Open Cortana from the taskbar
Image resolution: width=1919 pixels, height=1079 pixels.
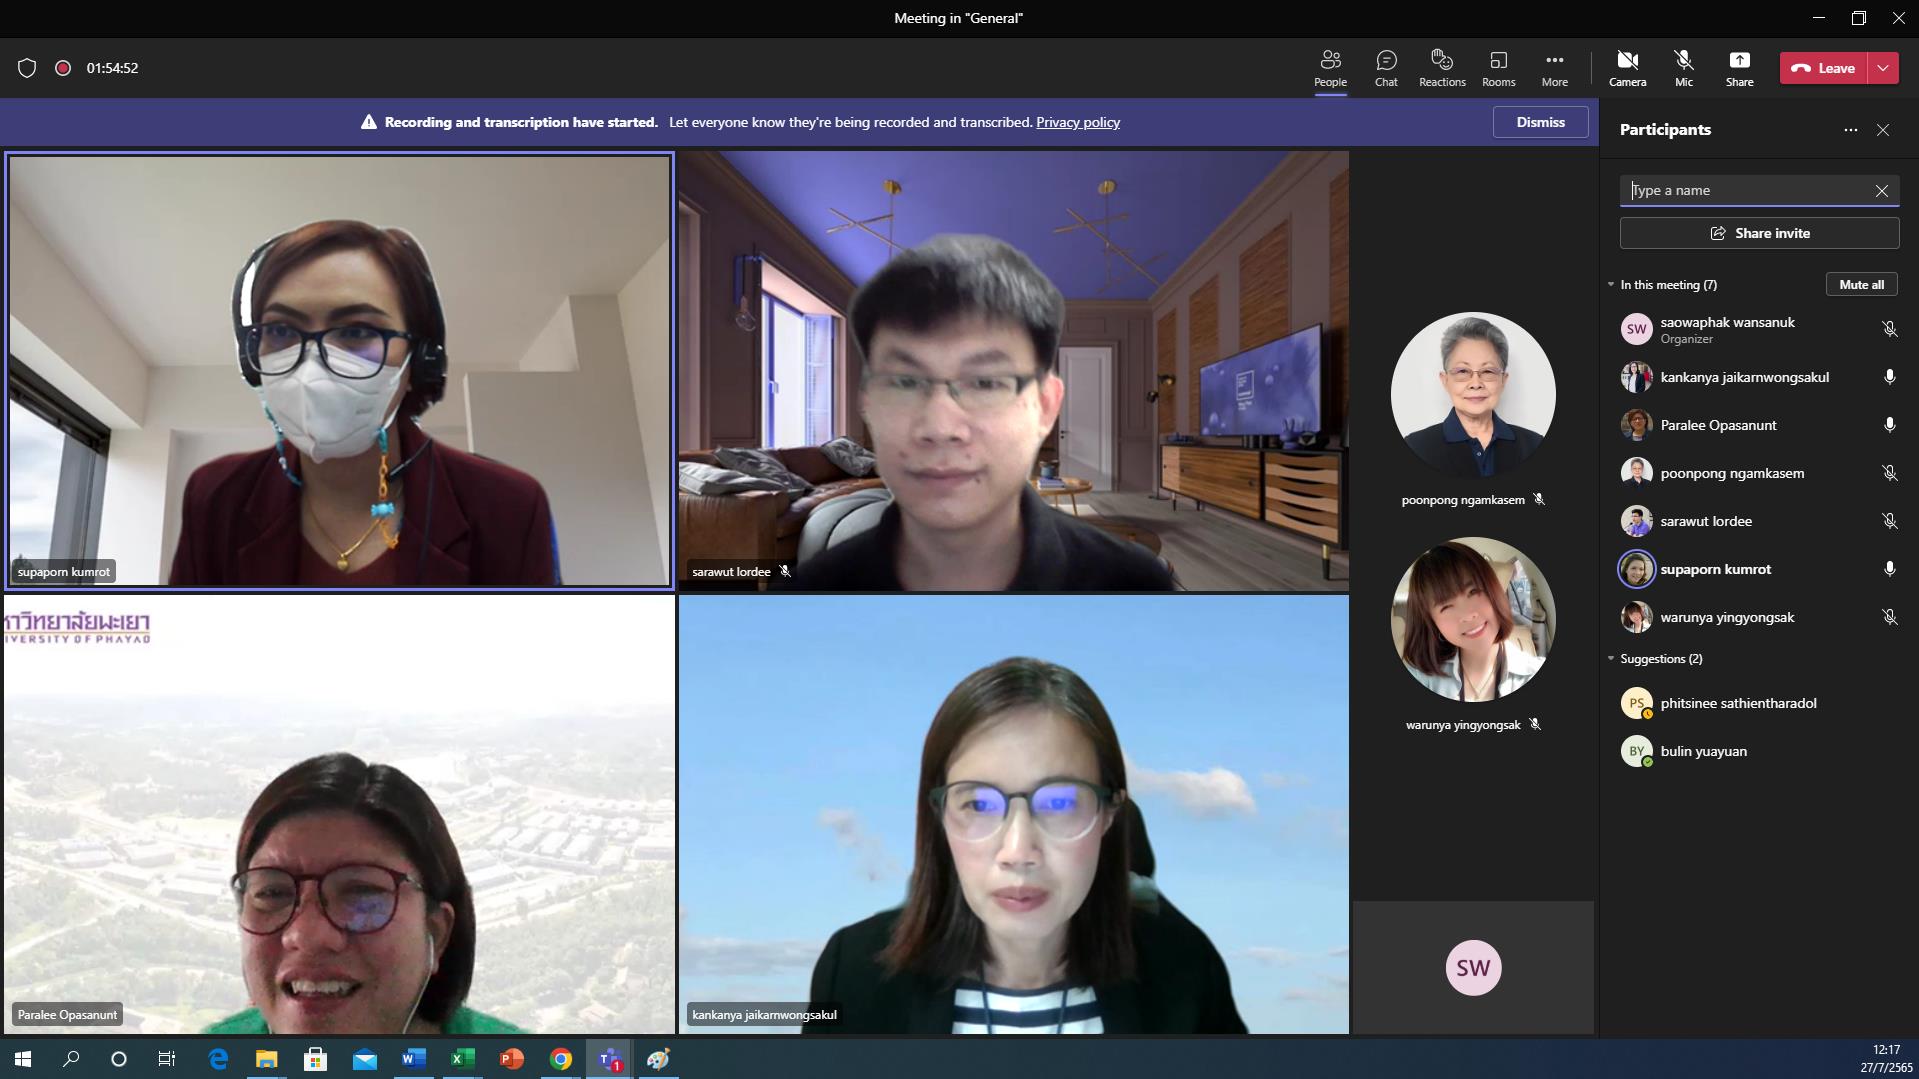pyautogui.click(x=119, y=1059)
